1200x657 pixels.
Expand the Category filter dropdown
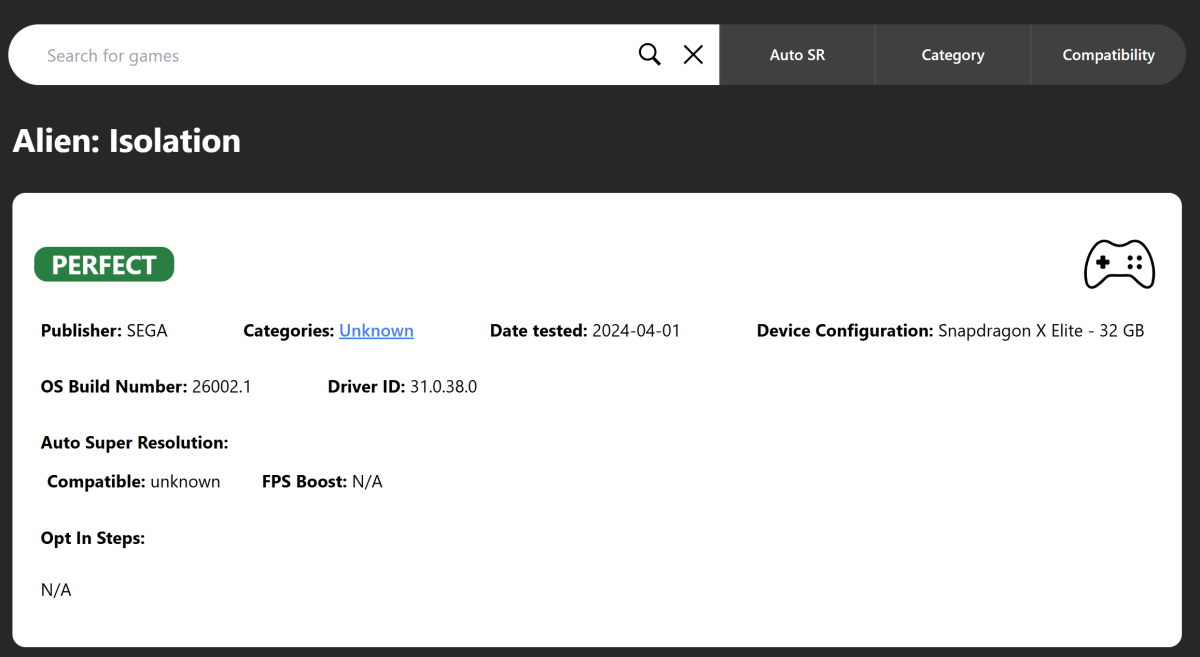[x=952, y=55]
